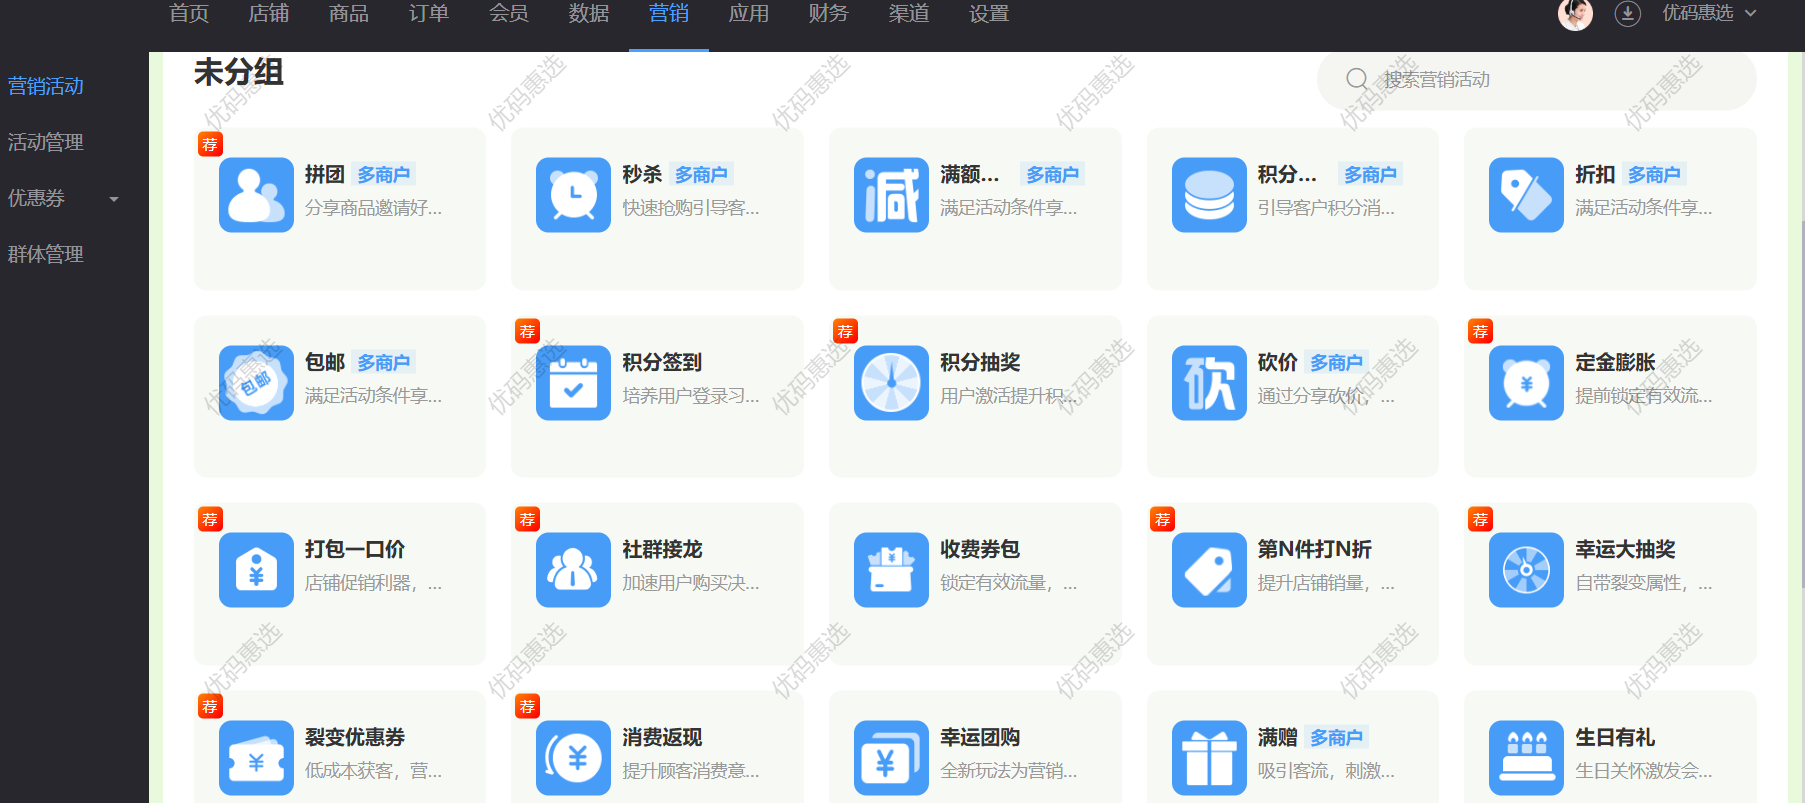Open 活动管理 in the sidebar
Viewport: 1805px width, 803px height.
coord(46,142)
